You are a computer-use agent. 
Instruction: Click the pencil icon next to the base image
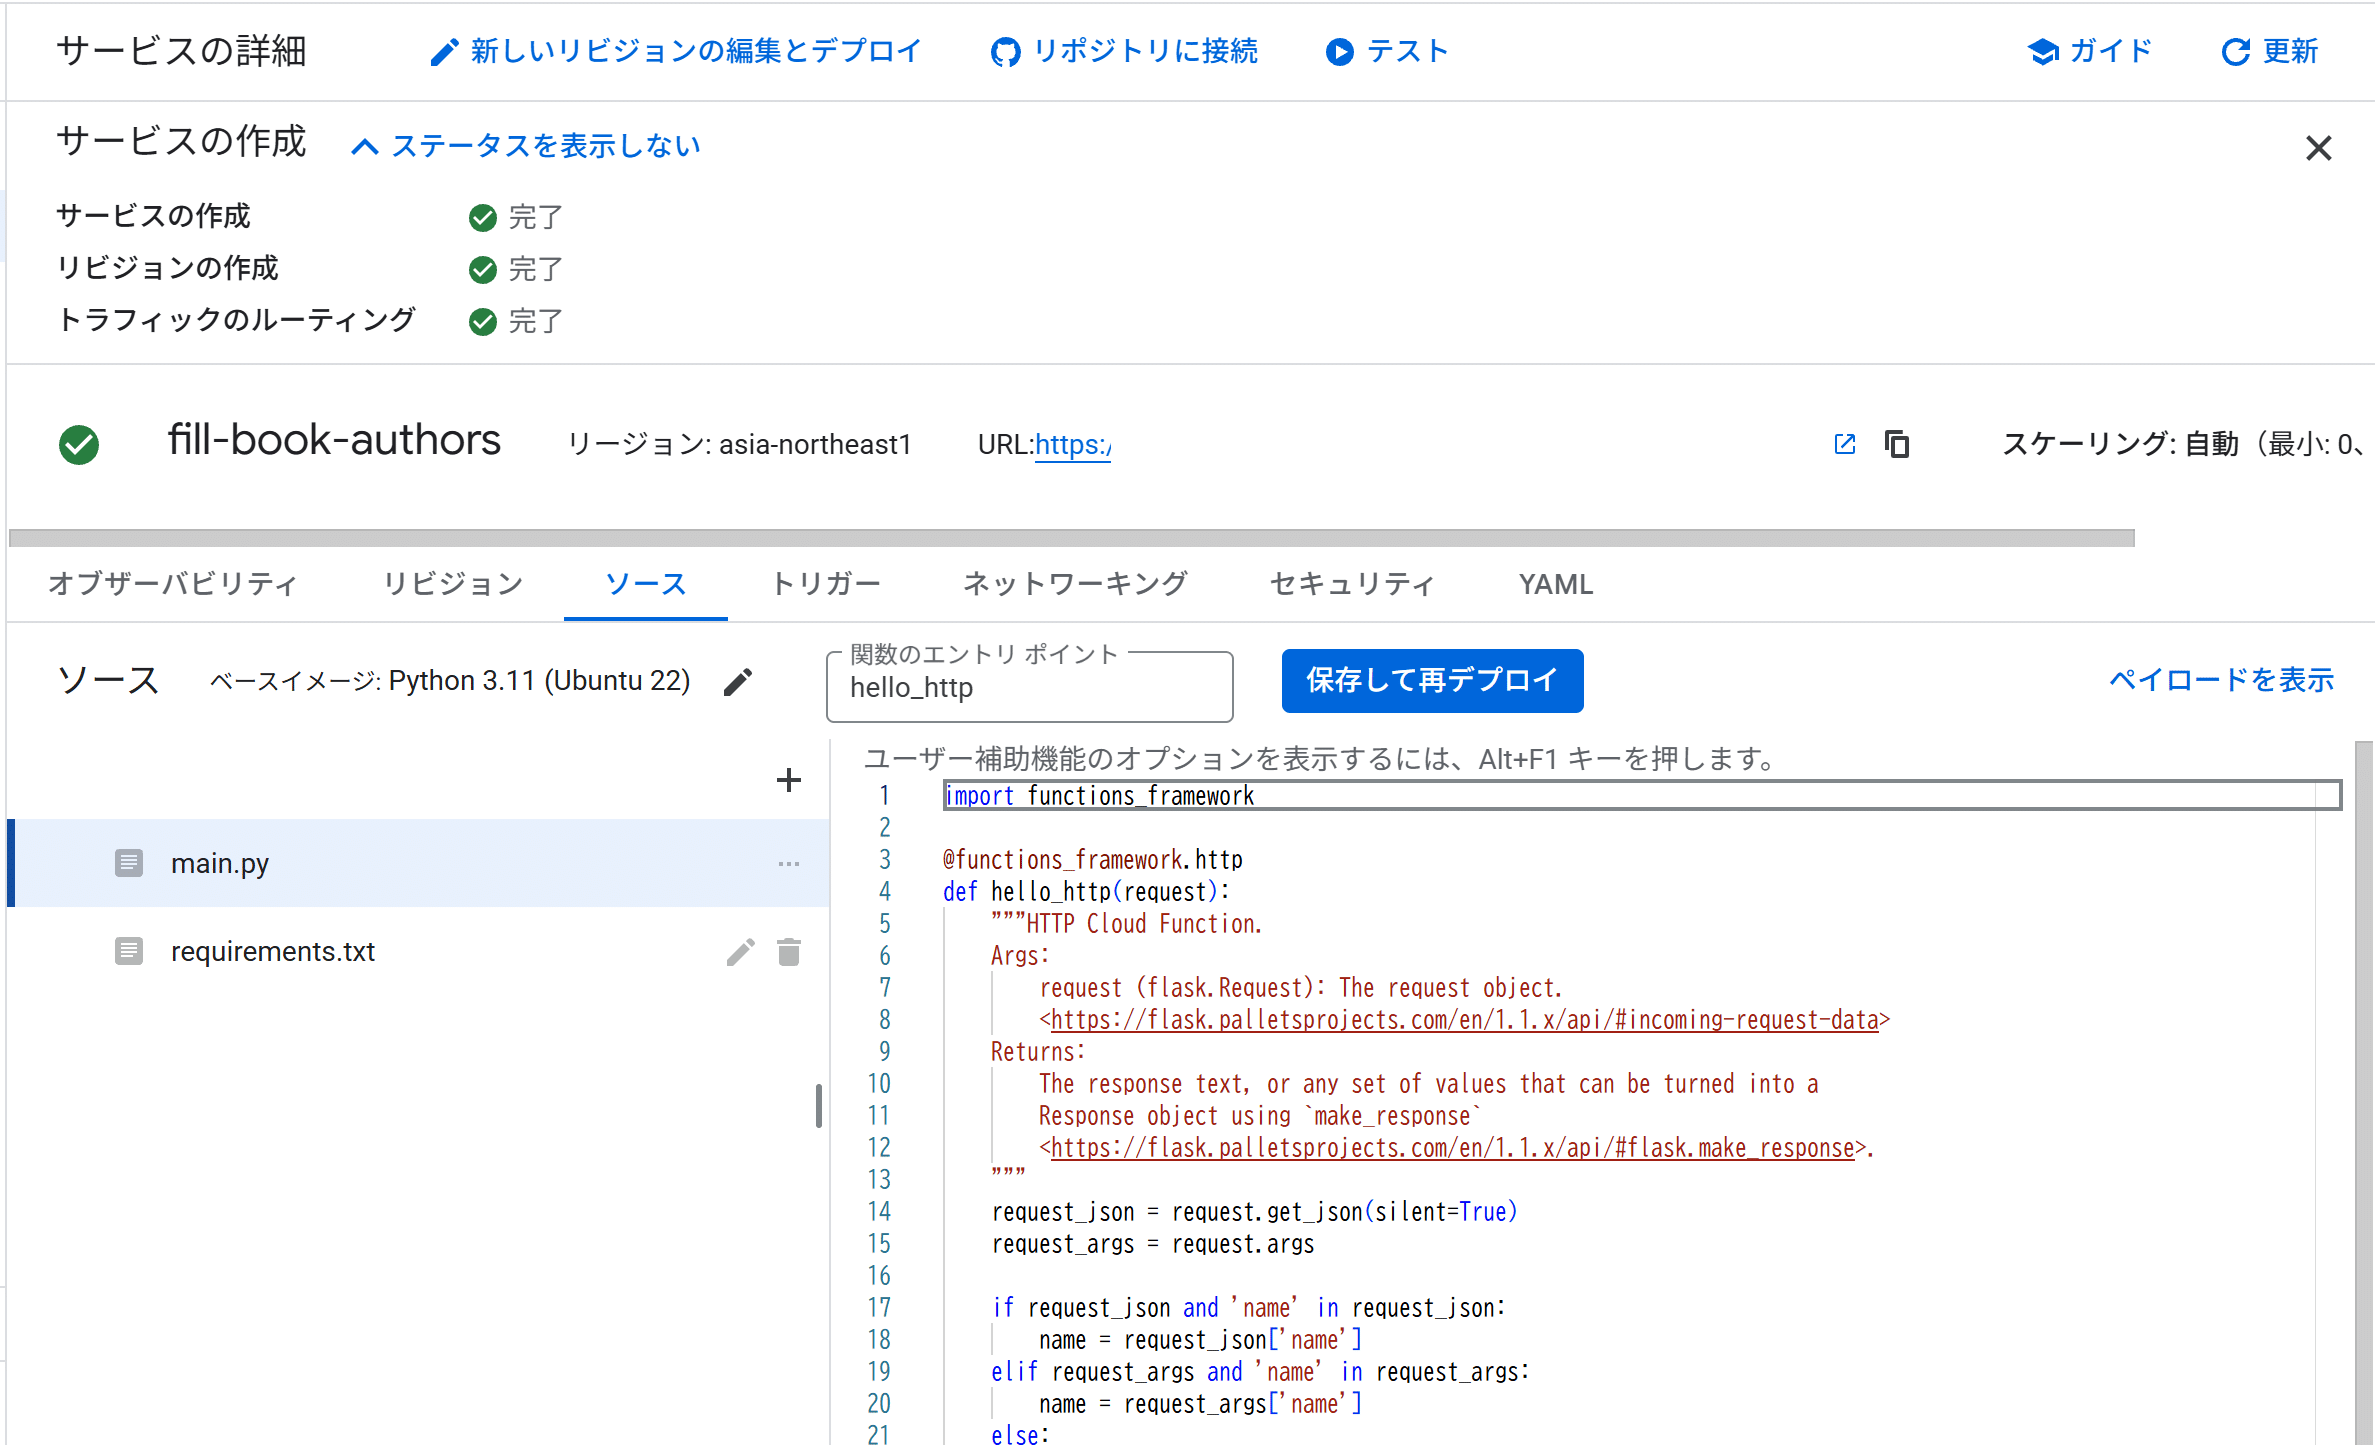(738, 682)
